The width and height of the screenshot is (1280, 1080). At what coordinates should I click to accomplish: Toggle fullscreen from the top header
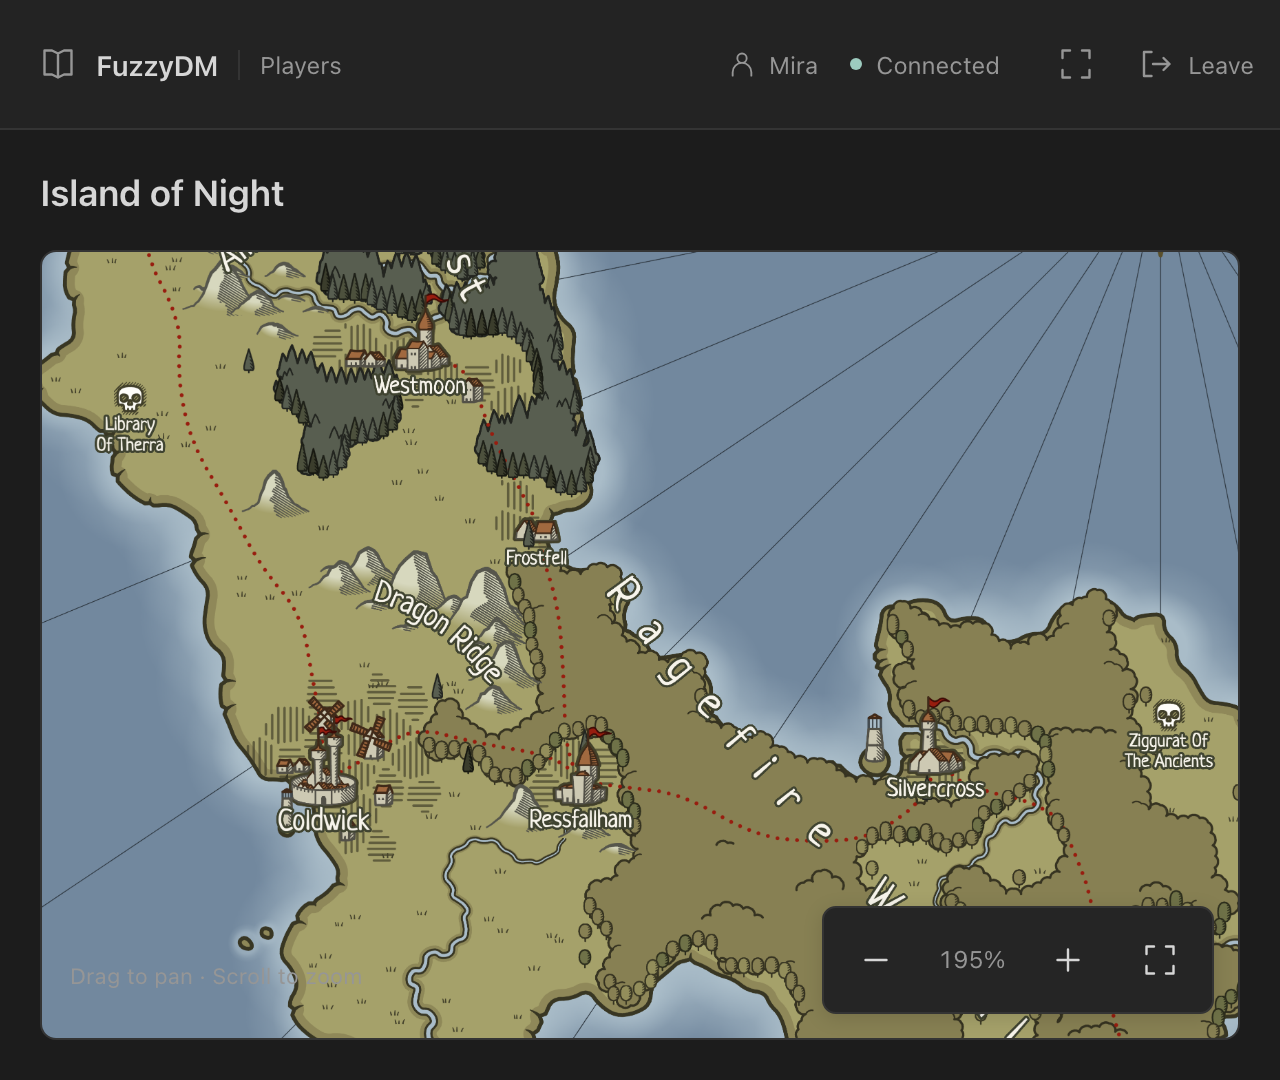click(1076, 65)
